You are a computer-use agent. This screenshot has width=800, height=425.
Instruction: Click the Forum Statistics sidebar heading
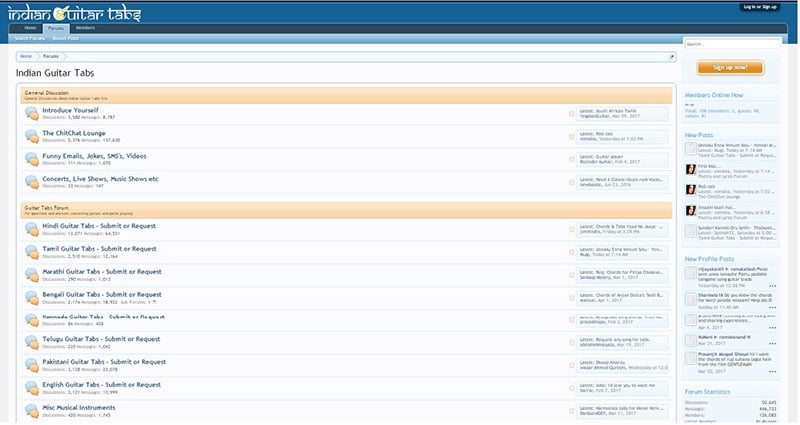(x=708, y=392)
